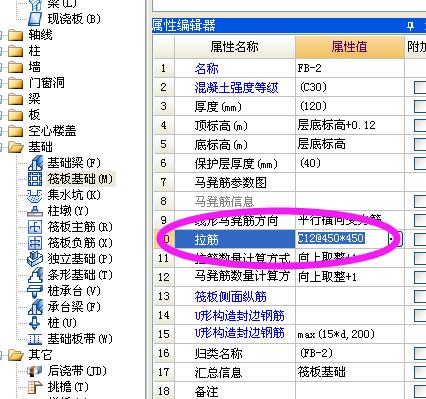Select the 集水坑(K) icon
This screenshot has width=426, height=399.
pyautogui.click(x=34, y=195)
